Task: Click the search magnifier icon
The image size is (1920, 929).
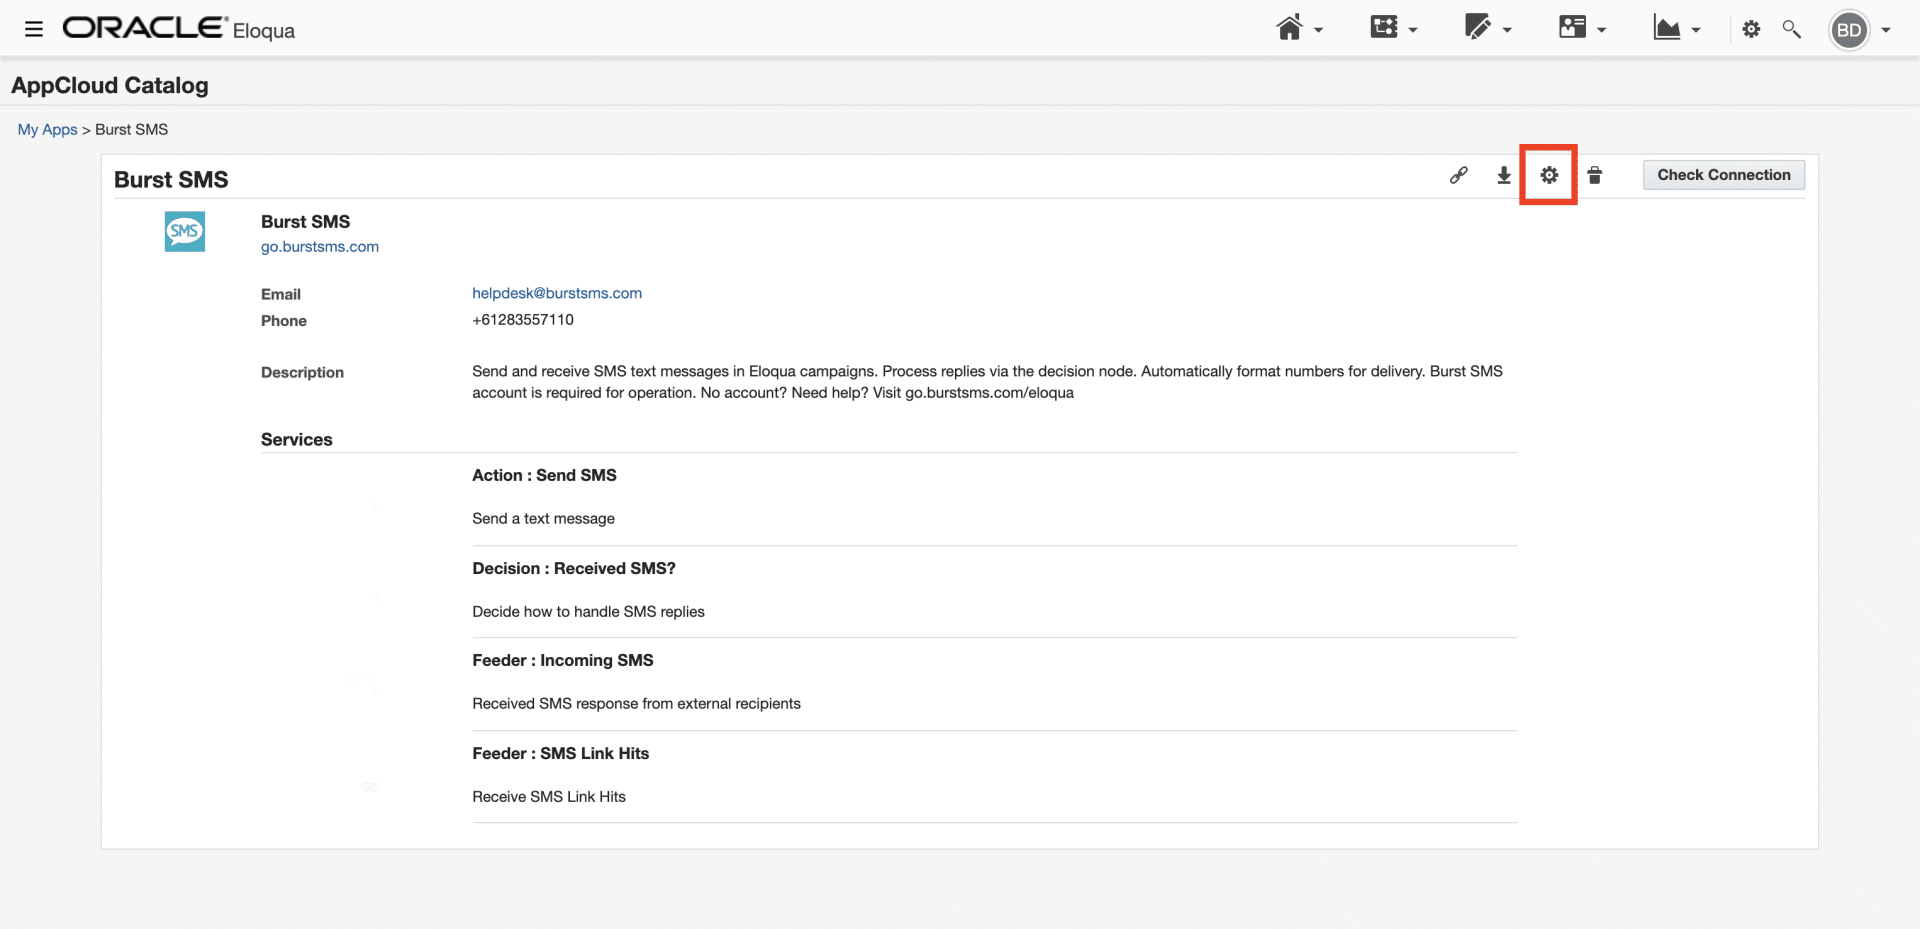Action: click(x=1792, y=30)
